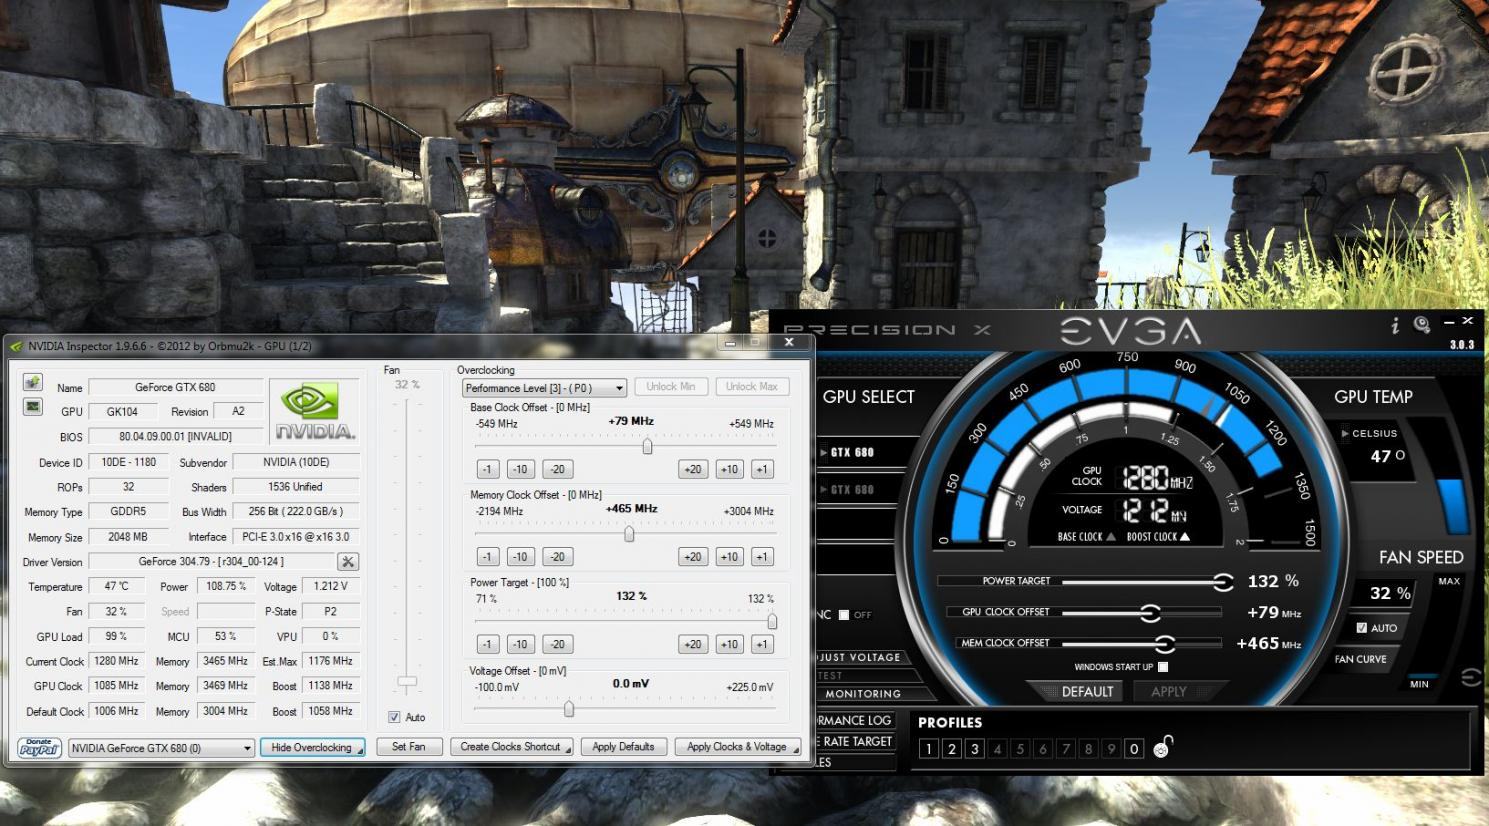Viewport: 1489px width, 826px height.
Task: Click the PayPal Donate button
Action: tap(39, 747)
